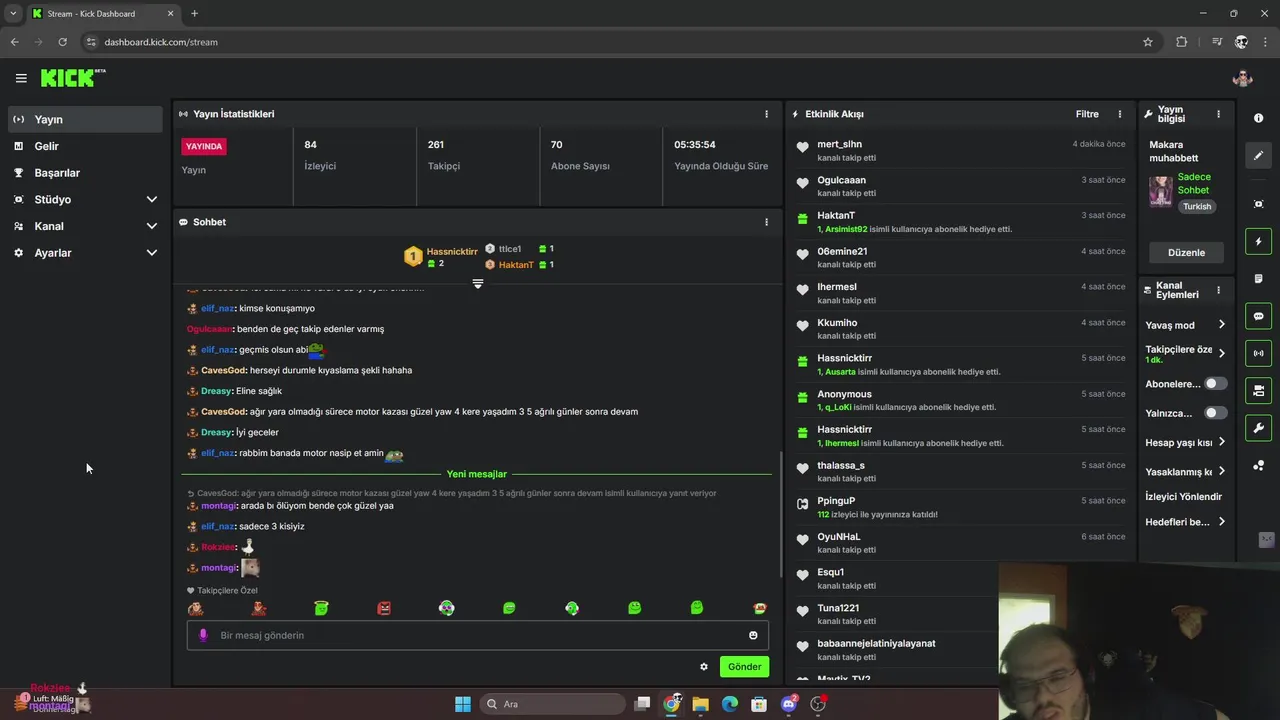The height and width of the screenshot is (720, 1280).
Task: Click the screen capture icon in right toolbar
Action: [x=1258, y=204]
